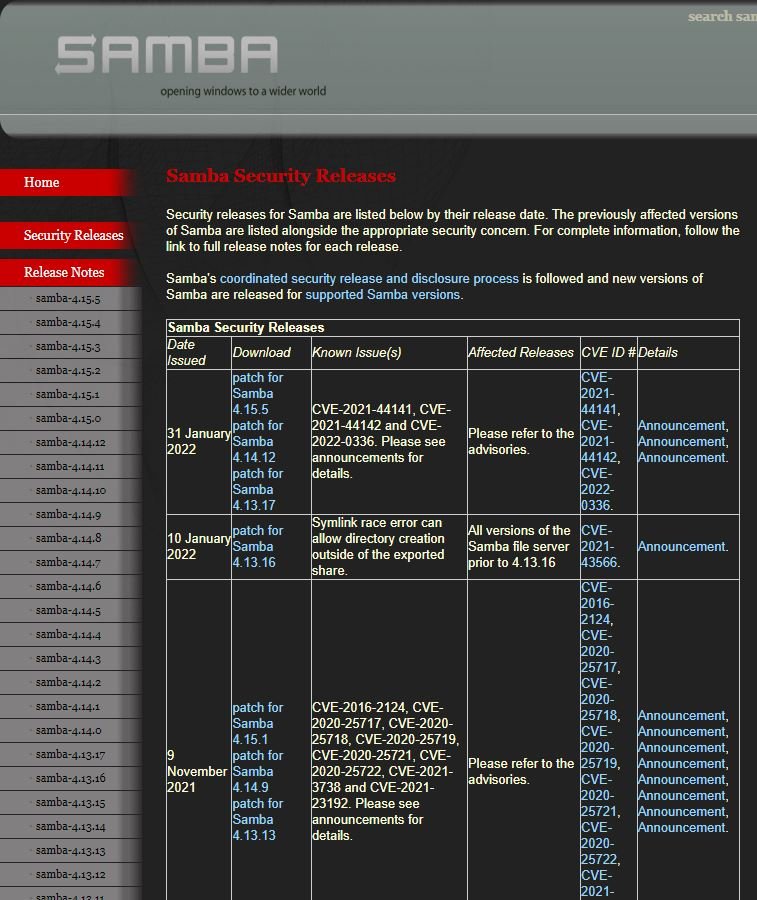The image size is (757, 900).
Task: Select samba-4.15.2 in sidebar
Action: click(68, 371)
